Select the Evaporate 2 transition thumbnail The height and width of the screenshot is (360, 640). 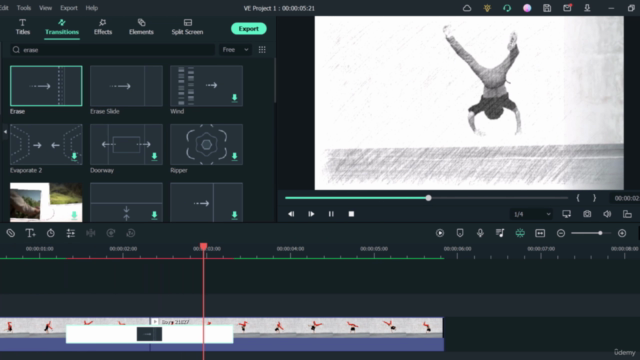point(46,144)
